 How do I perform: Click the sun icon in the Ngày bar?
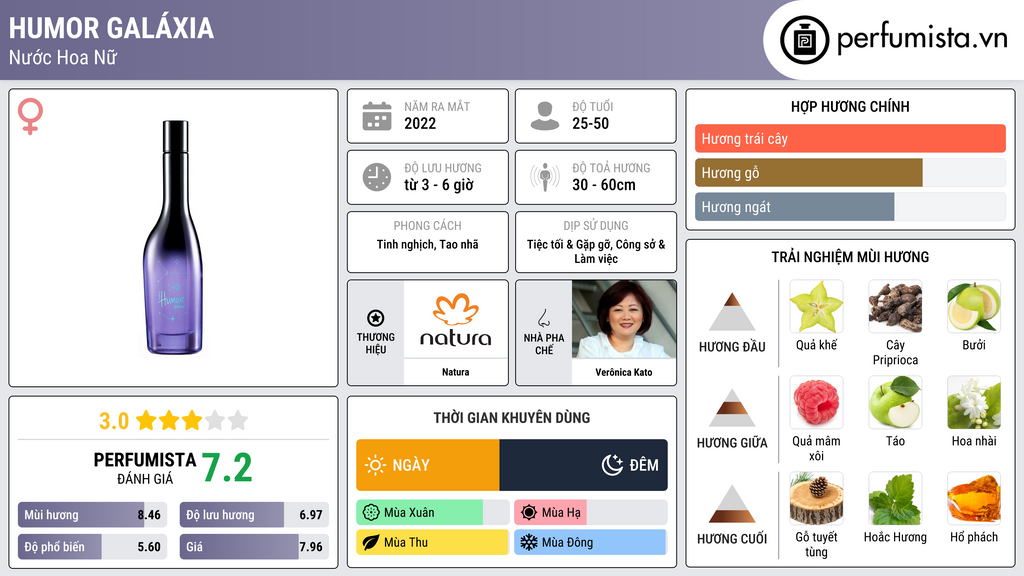coord(376,465)
